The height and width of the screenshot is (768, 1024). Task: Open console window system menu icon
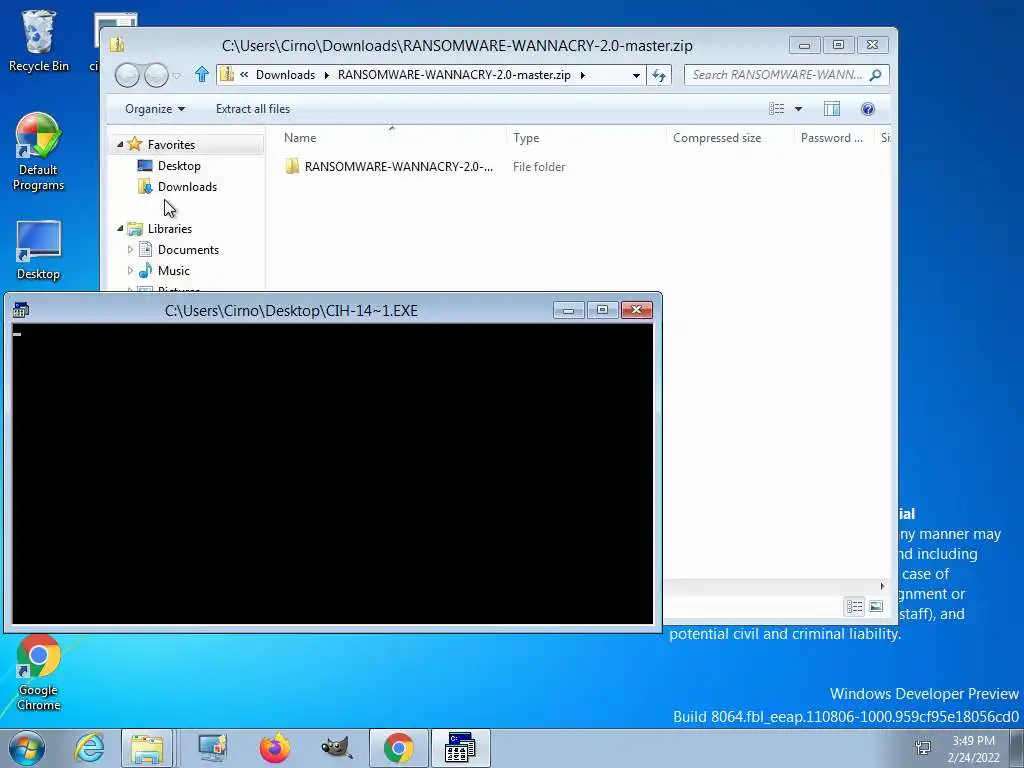(x=20, y=310)
